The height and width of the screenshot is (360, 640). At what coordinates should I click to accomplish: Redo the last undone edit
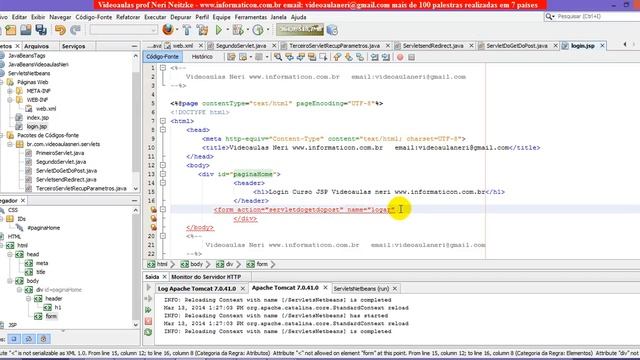(75, 30)
